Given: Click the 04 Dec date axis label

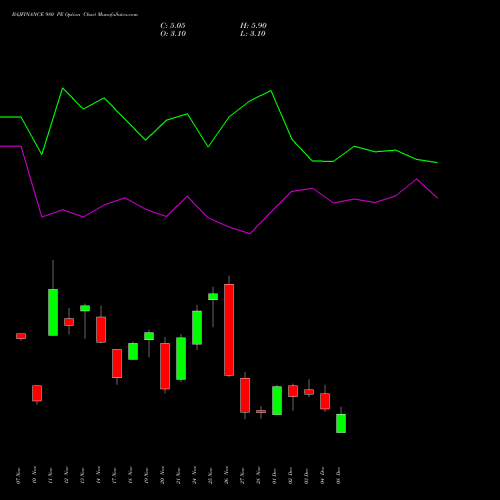Looking at the screenshot, I should (x=322, y=475).
